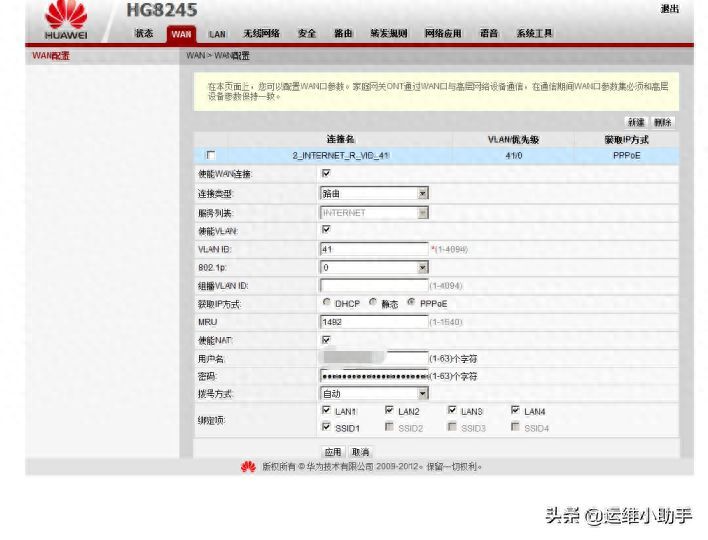Image resolution: width=708 pixels, height=540 pixels.
Task: Click the 取消 (Cancel) button
Action: click(x=360, y=452)
